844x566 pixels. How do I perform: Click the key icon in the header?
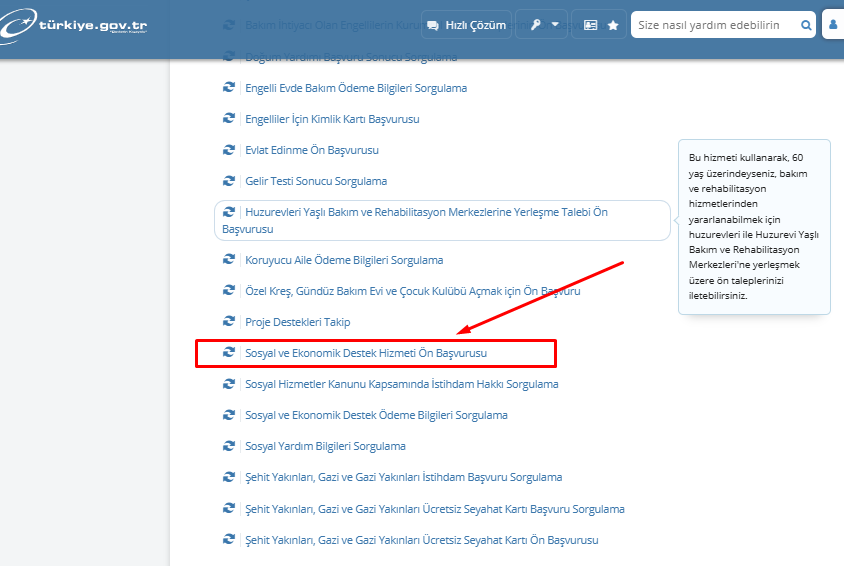coord(534,25)
